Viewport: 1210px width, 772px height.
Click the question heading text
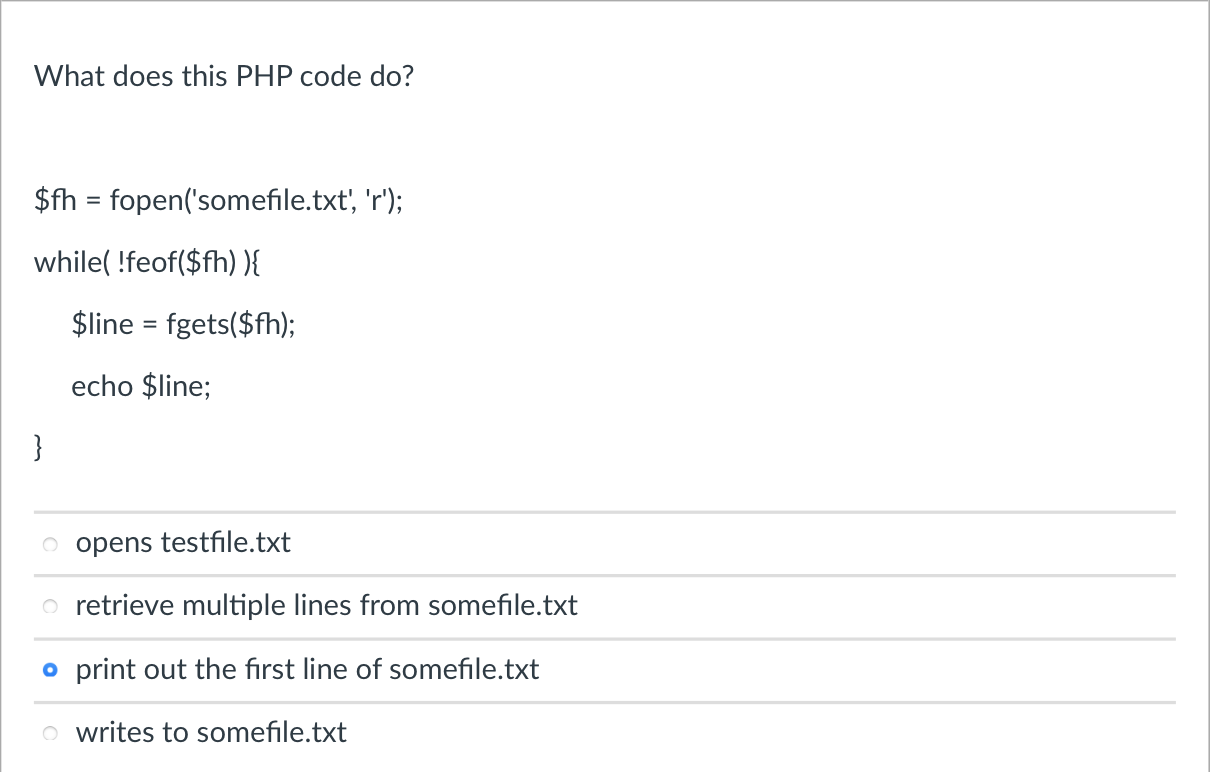coord(224,76)
